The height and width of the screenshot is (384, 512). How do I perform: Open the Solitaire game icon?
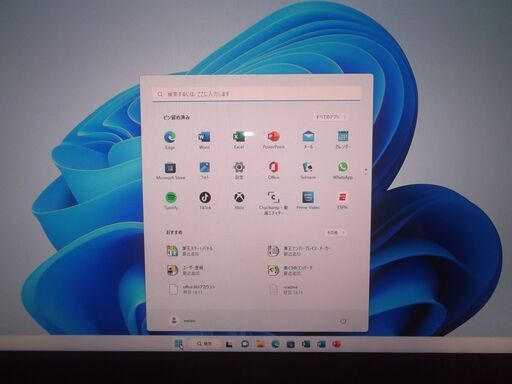[x=308, y=167]
